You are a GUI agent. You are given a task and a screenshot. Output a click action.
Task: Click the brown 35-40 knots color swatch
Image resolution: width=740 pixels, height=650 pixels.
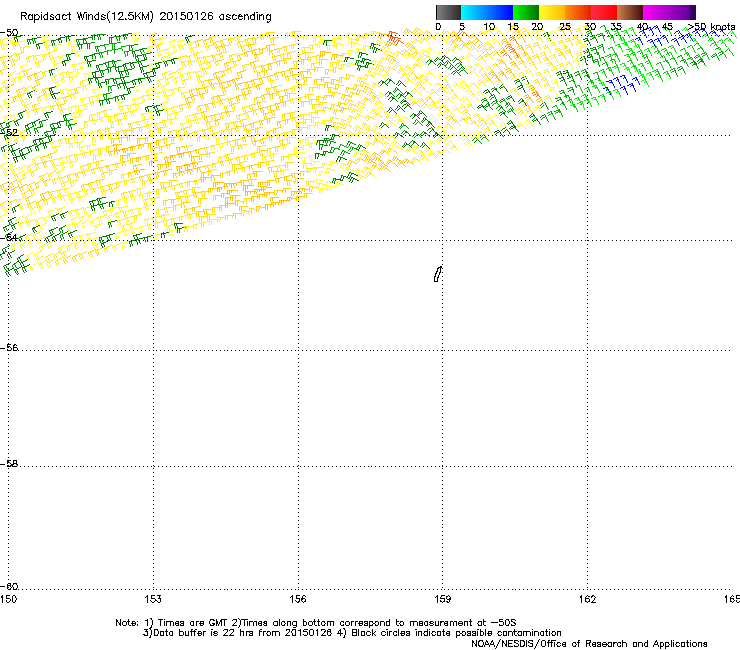[630, 12]
